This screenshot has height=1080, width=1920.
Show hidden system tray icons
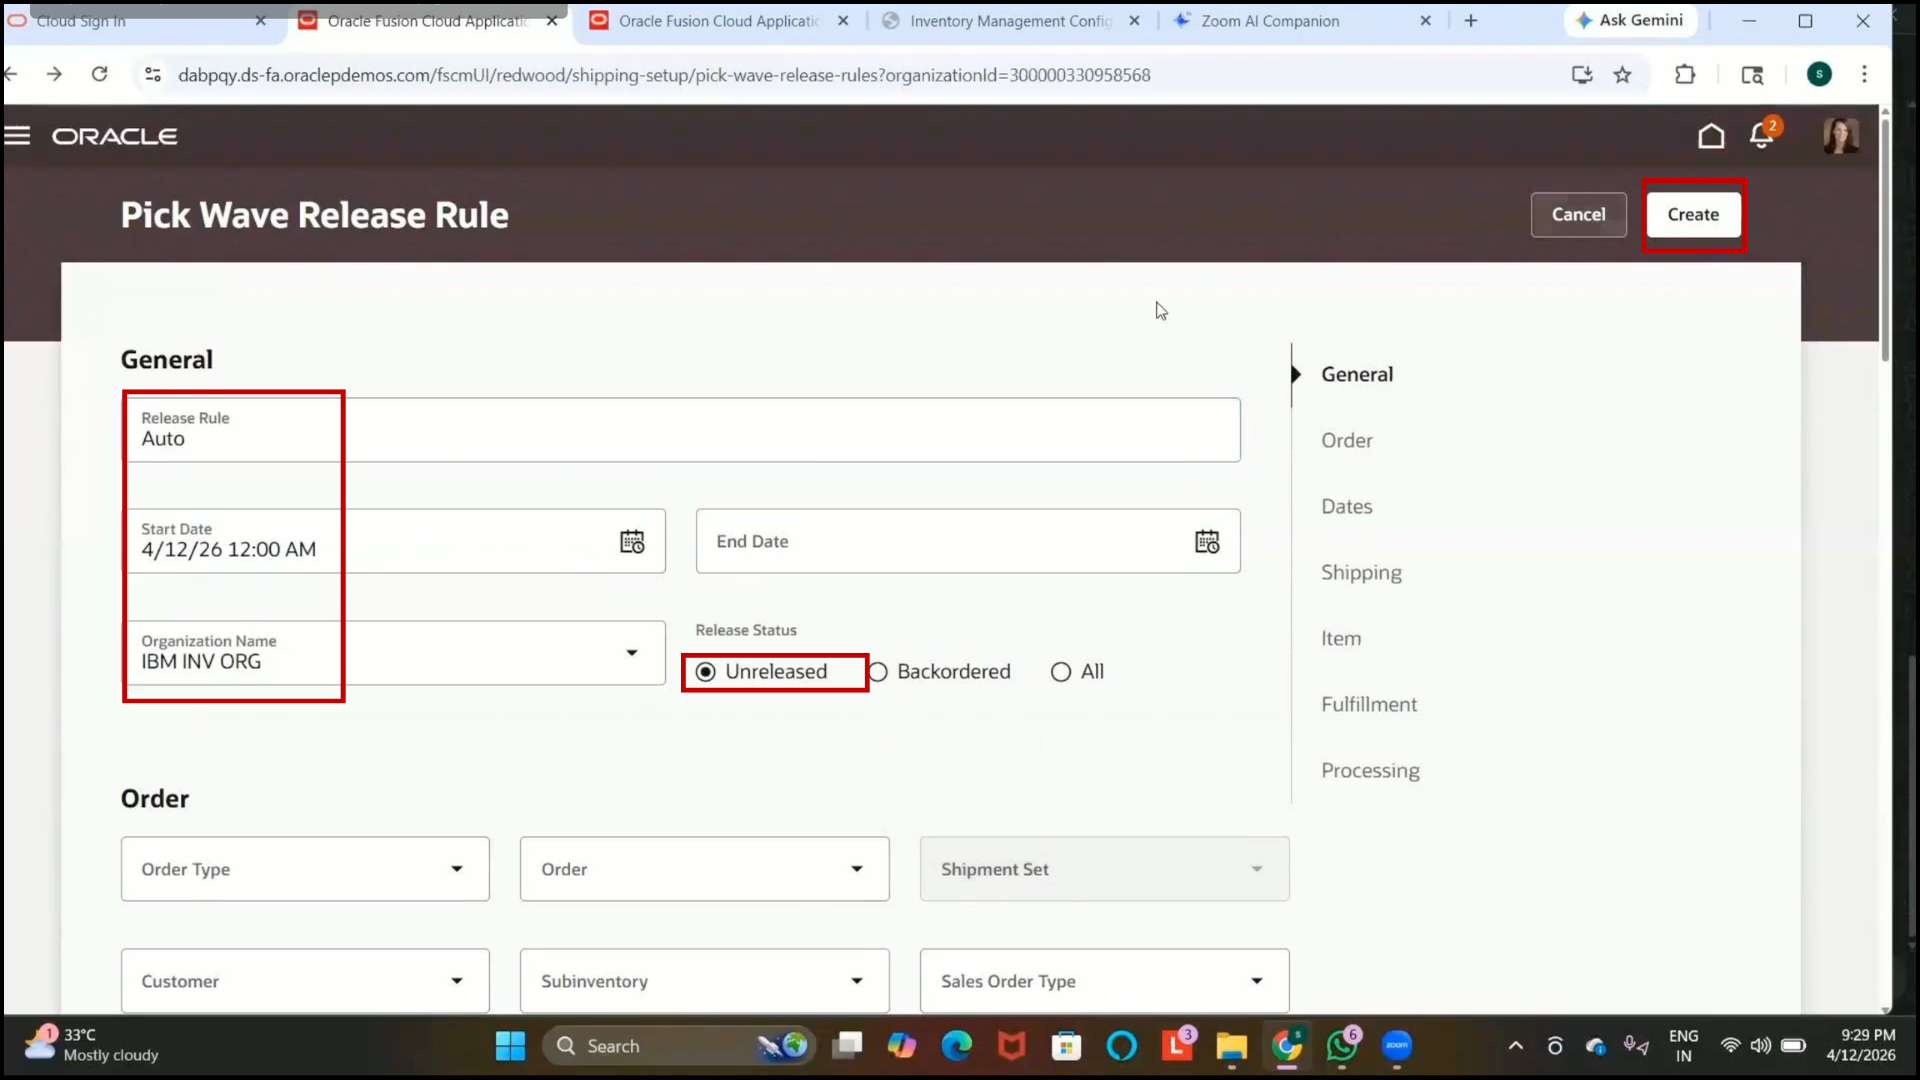click(1516, 1046)
